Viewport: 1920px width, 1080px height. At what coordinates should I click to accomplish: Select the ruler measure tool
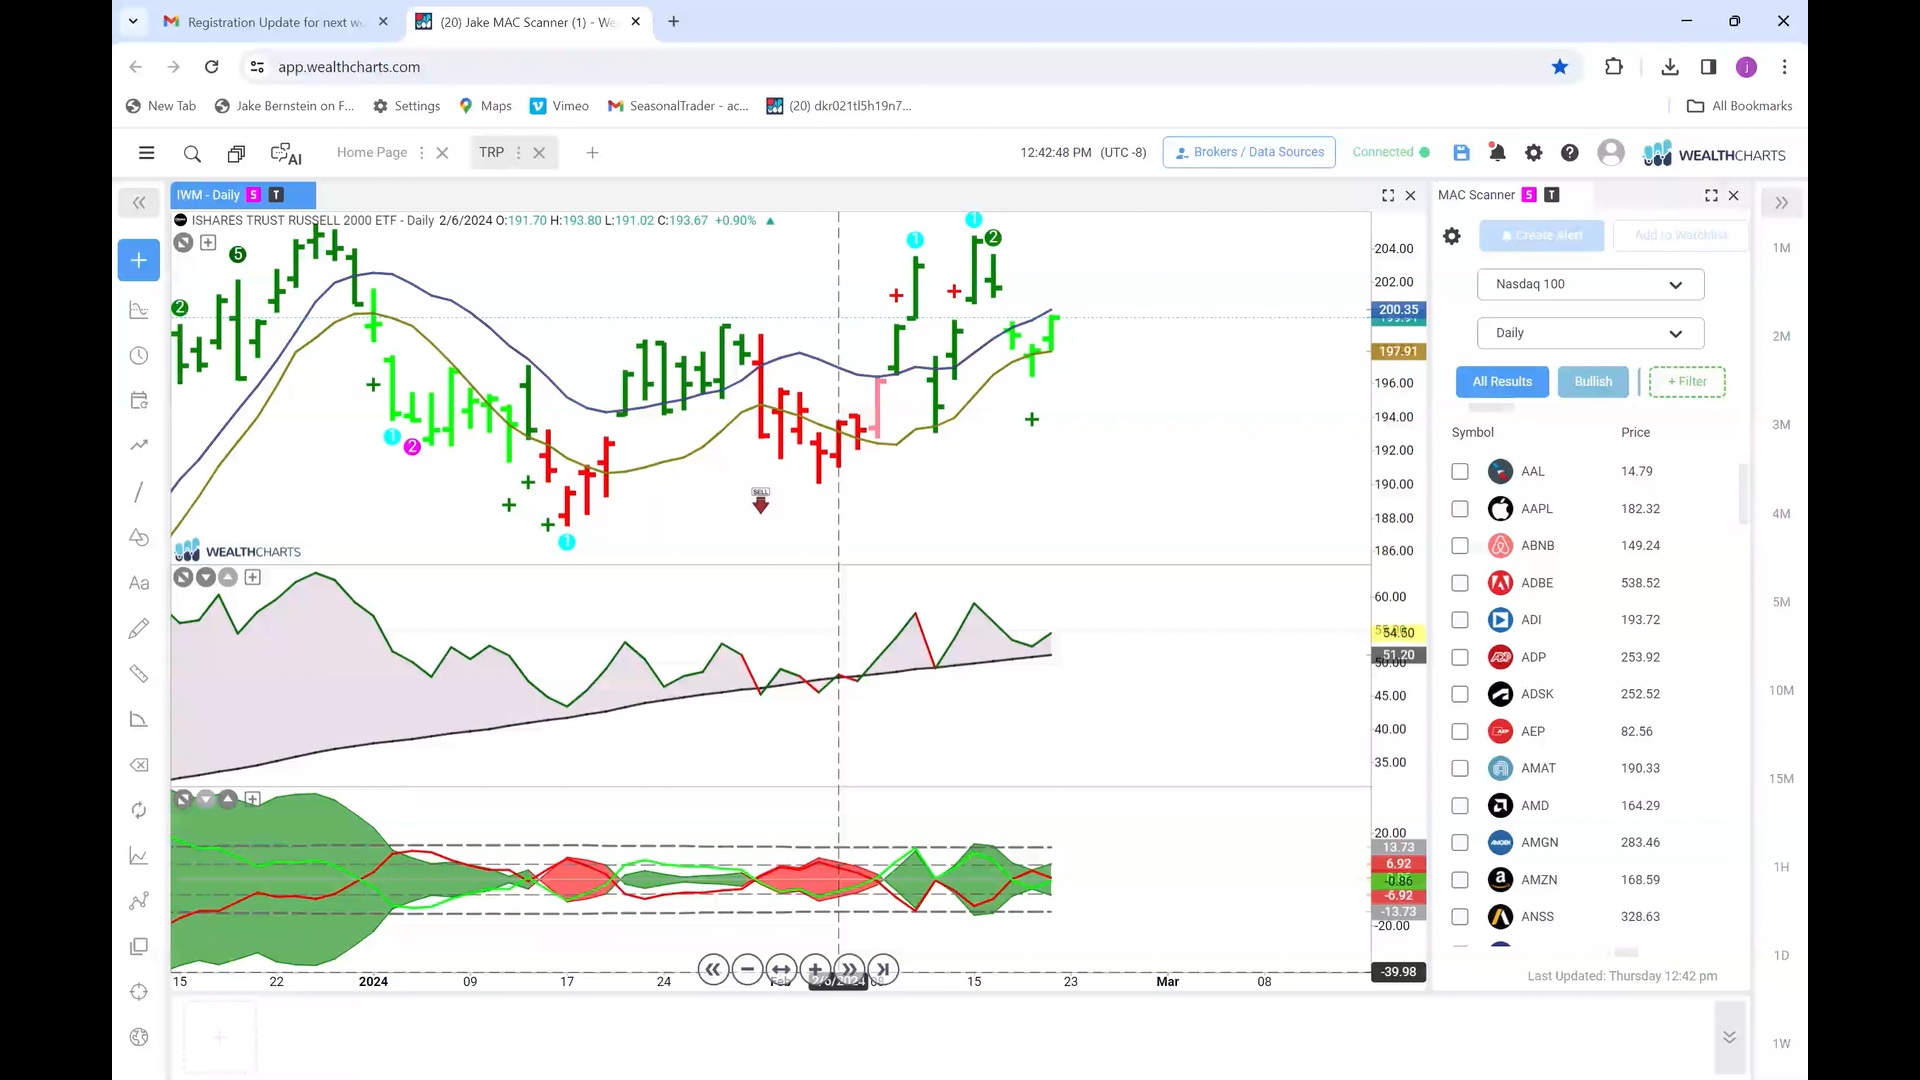139,674
